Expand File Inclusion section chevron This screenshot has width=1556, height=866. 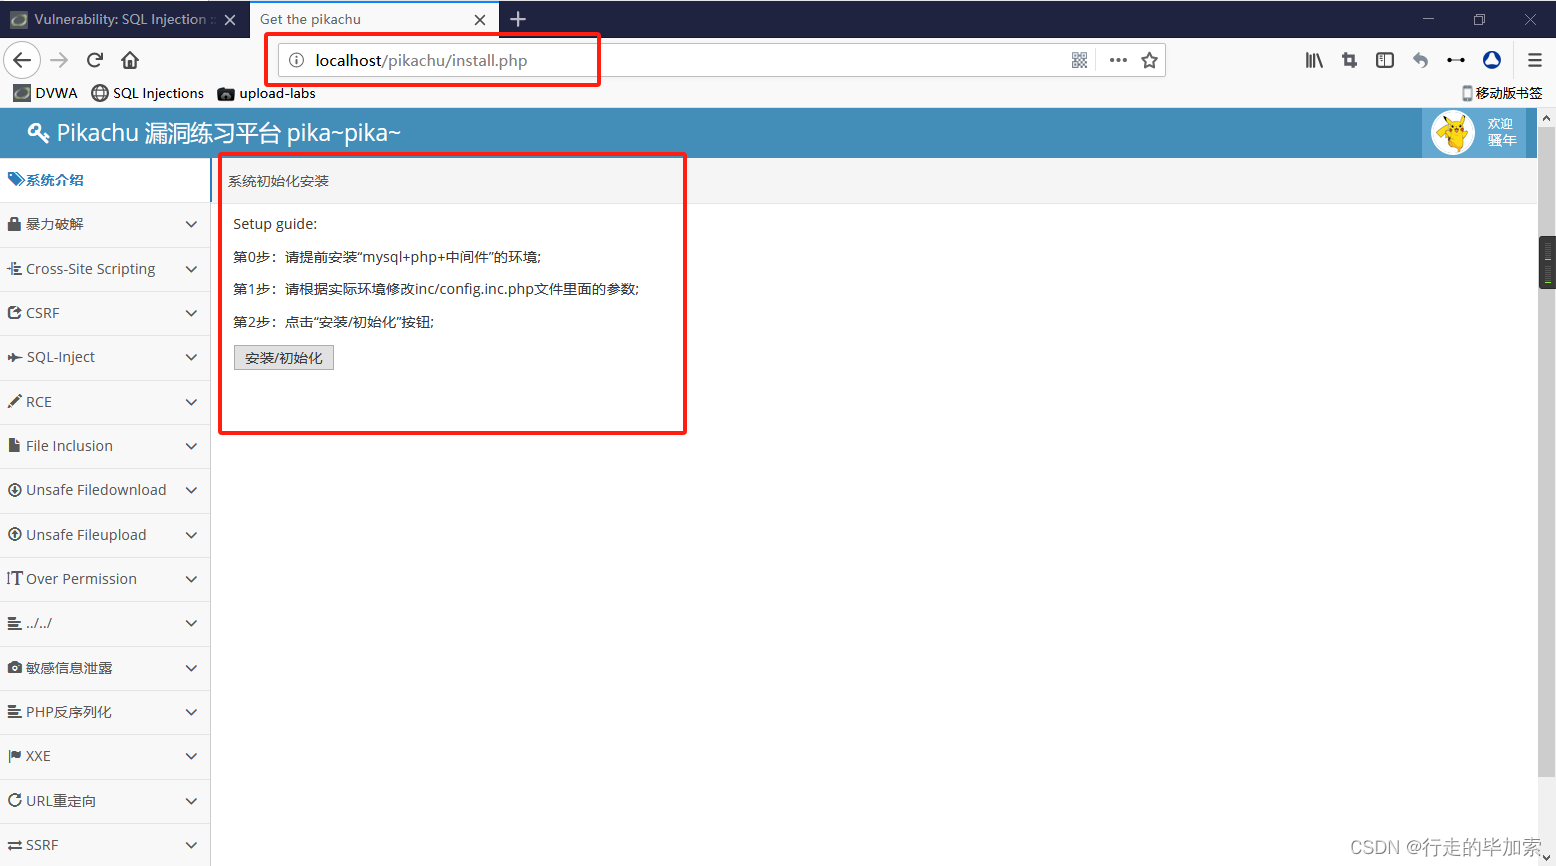(191, 446)
